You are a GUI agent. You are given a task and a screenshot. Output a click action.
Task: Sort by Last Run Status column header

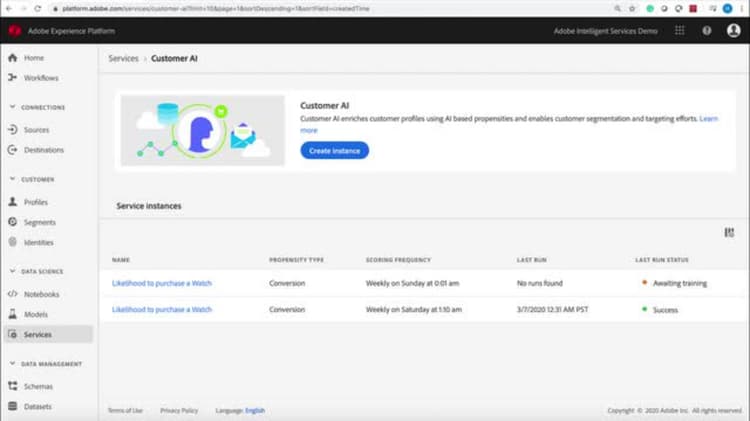pos(662,260)
